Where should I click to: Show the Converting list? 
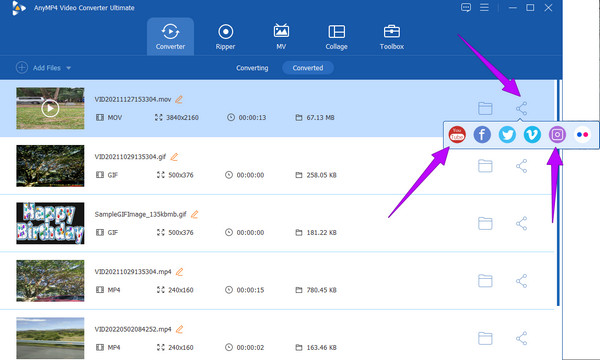click(252, 68)
